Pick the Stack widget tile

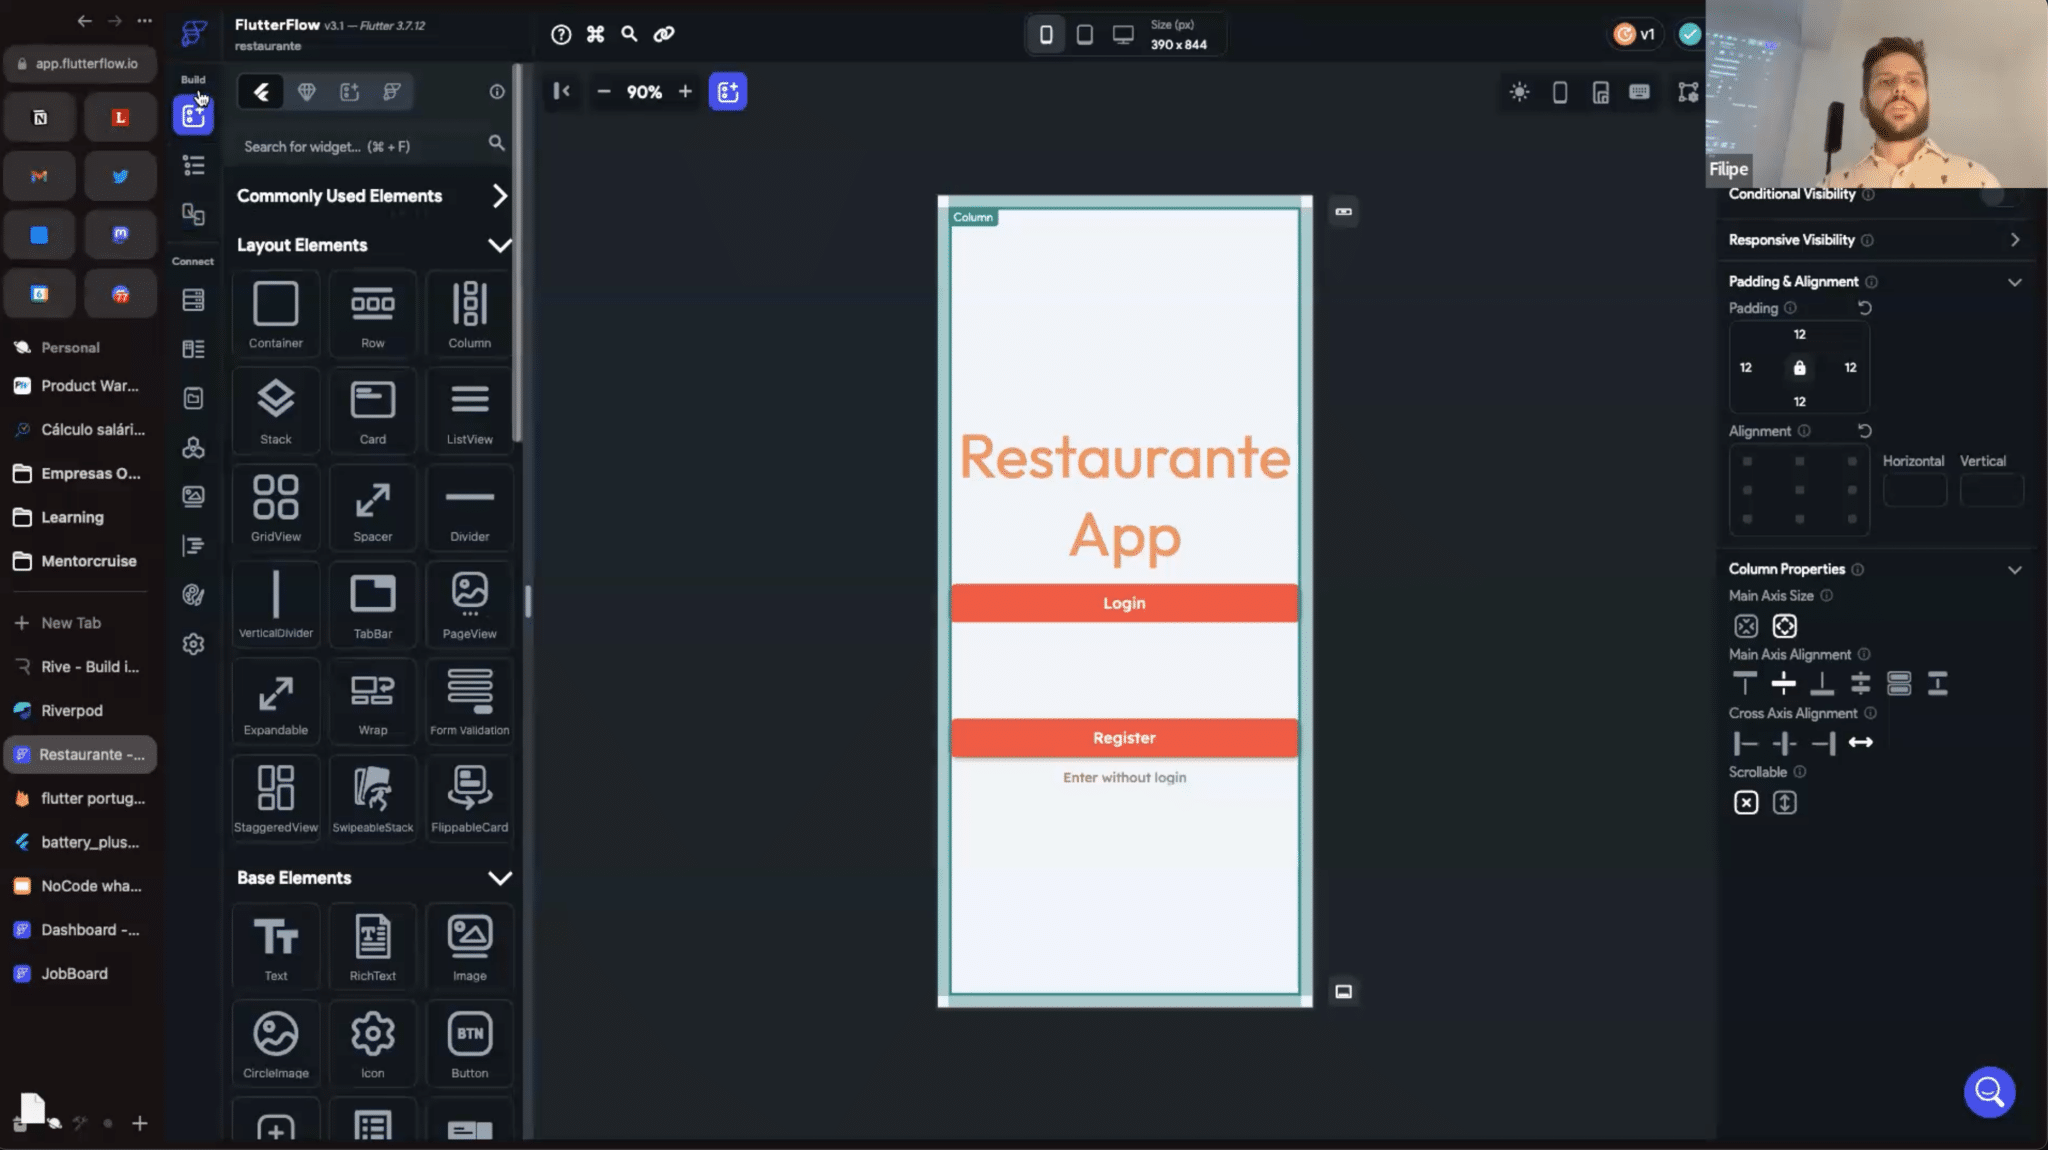click(x=275, y=410)
